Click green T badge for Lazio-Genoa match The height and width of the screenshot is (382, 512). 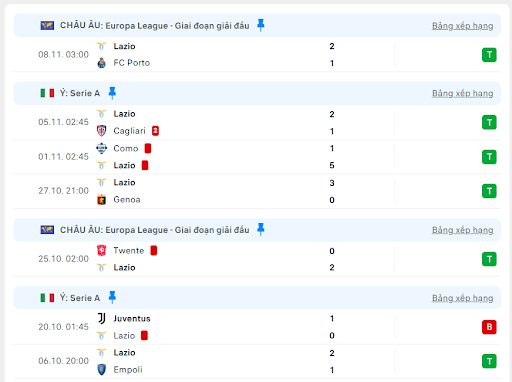tap(489, 191)
